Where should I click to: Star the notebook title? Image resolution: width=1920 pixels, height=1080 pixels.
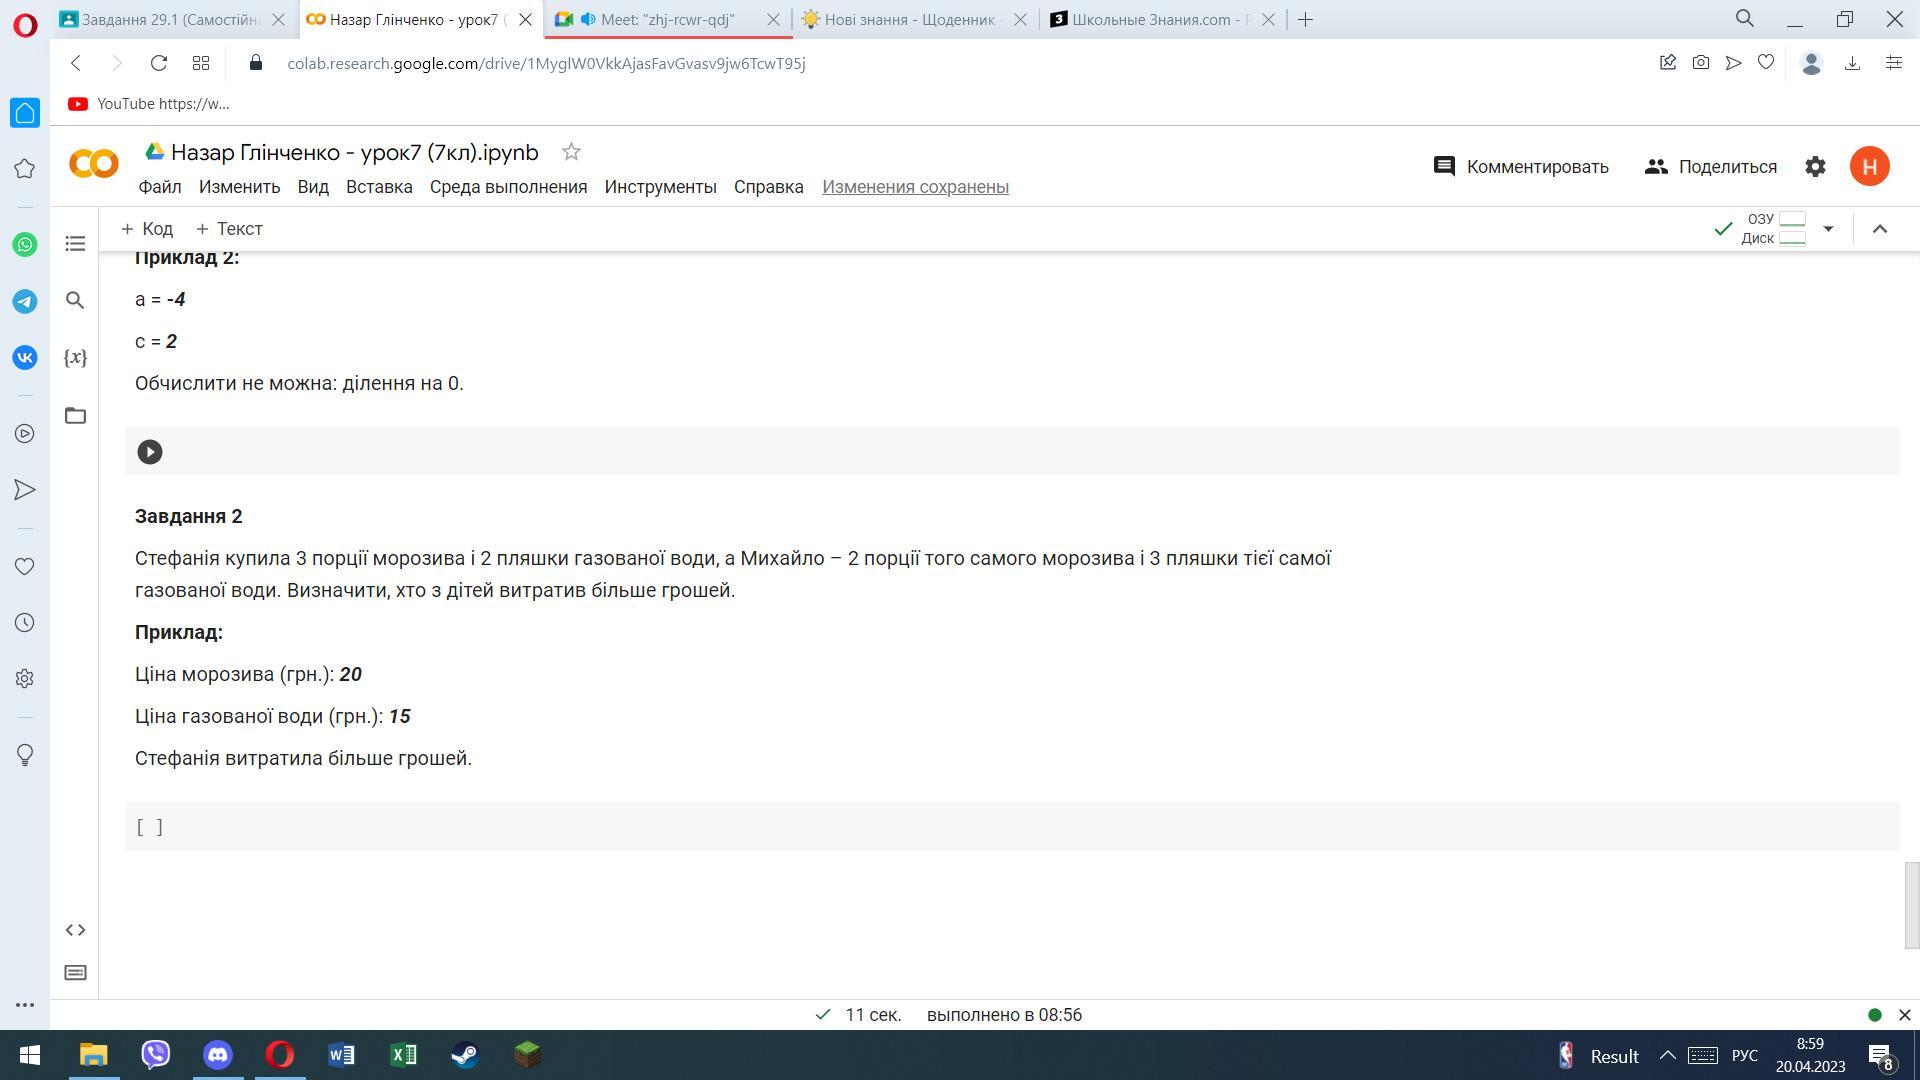(571, 152)
